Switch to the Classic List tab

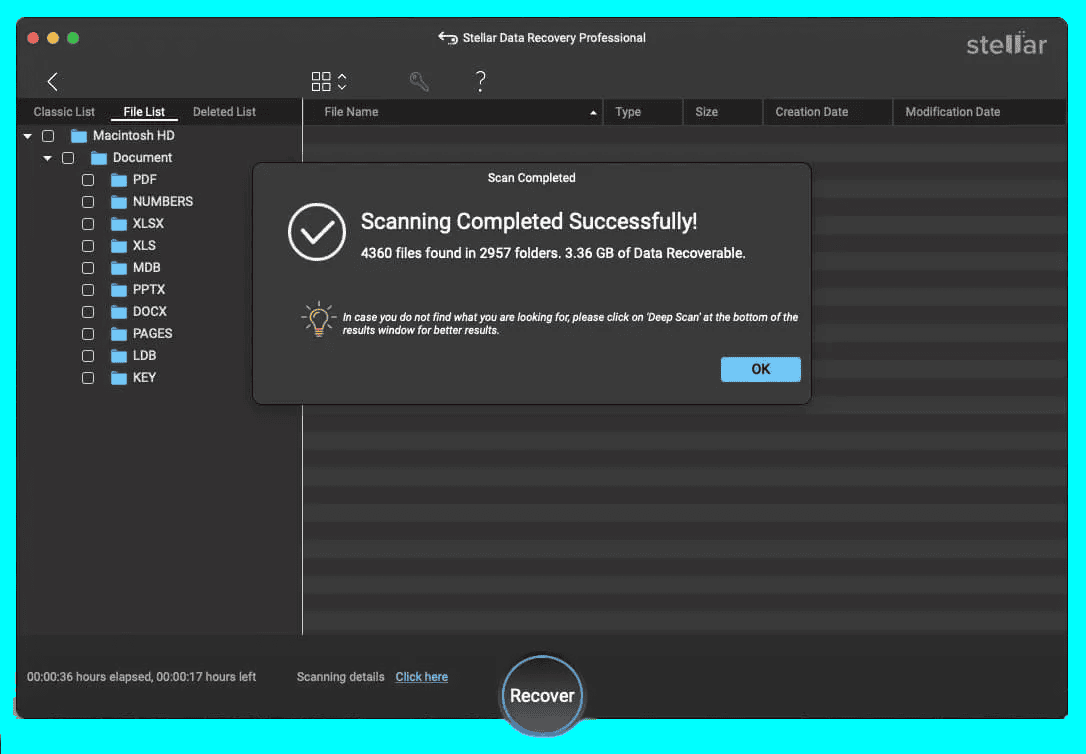64,112
